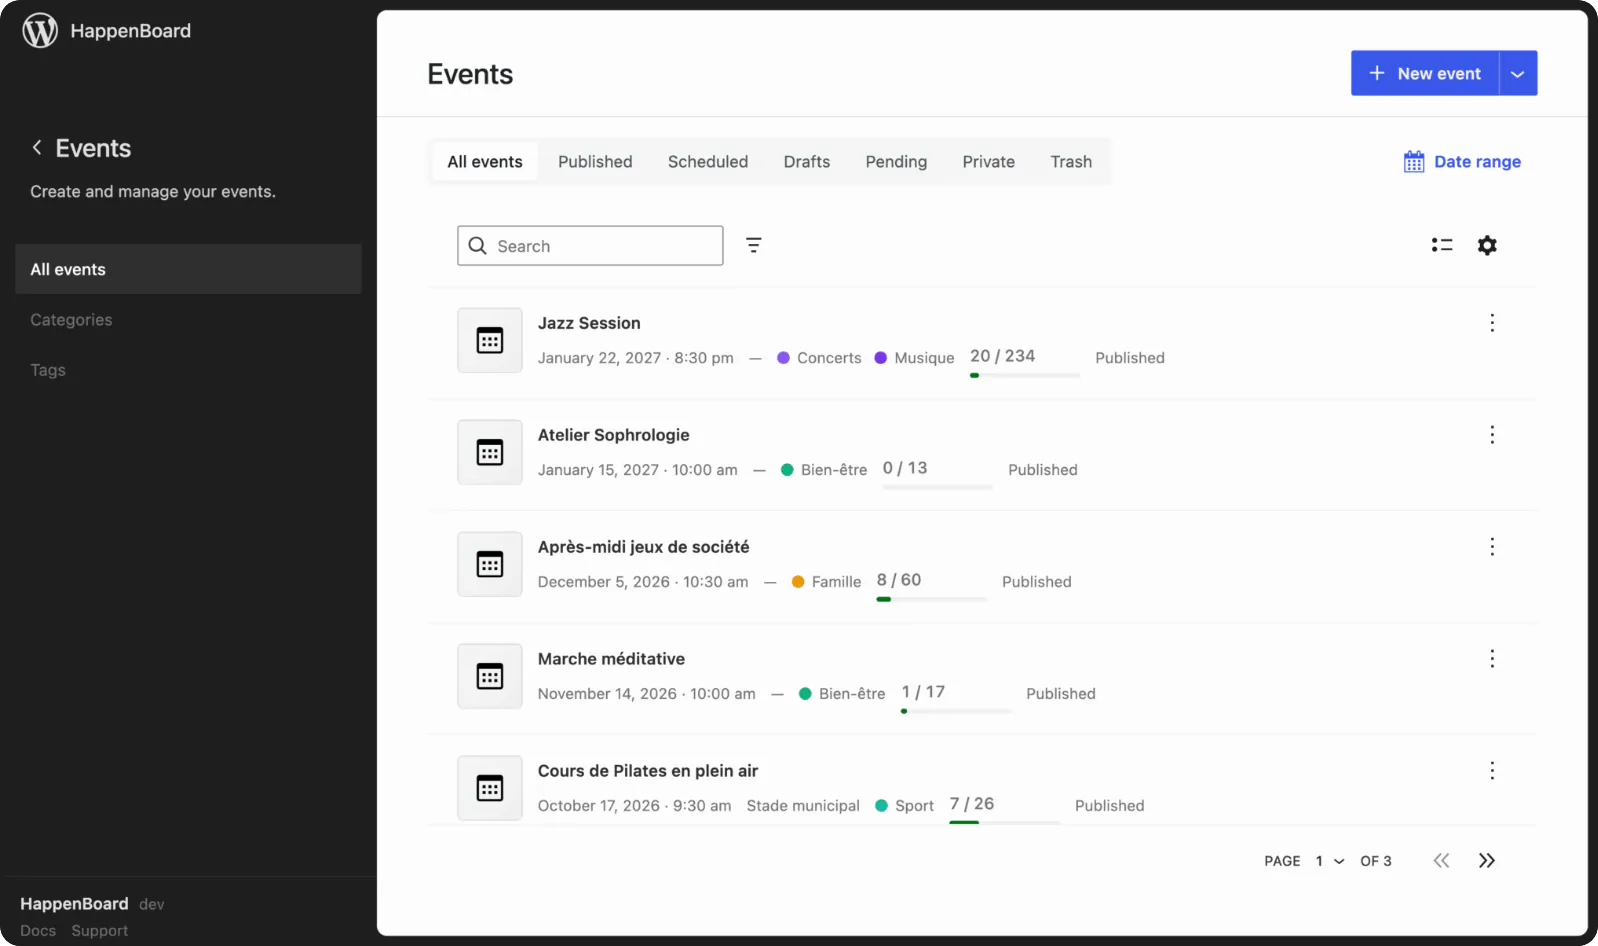Click the Marche méditative calendar icon
Image resolution: width=1598 pixels, height=946 pixels.
490,676
